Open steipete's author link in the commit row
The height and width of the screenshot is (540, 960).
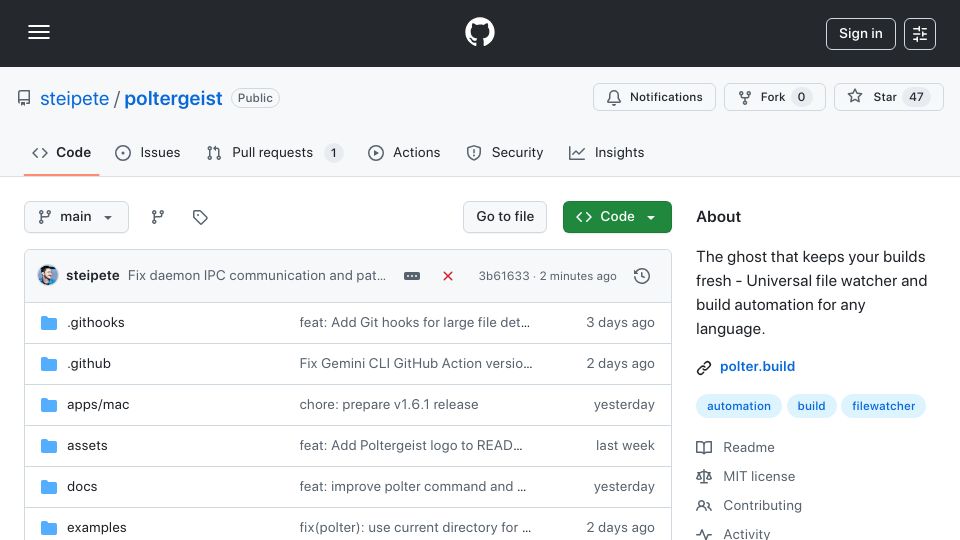[92, 276]
